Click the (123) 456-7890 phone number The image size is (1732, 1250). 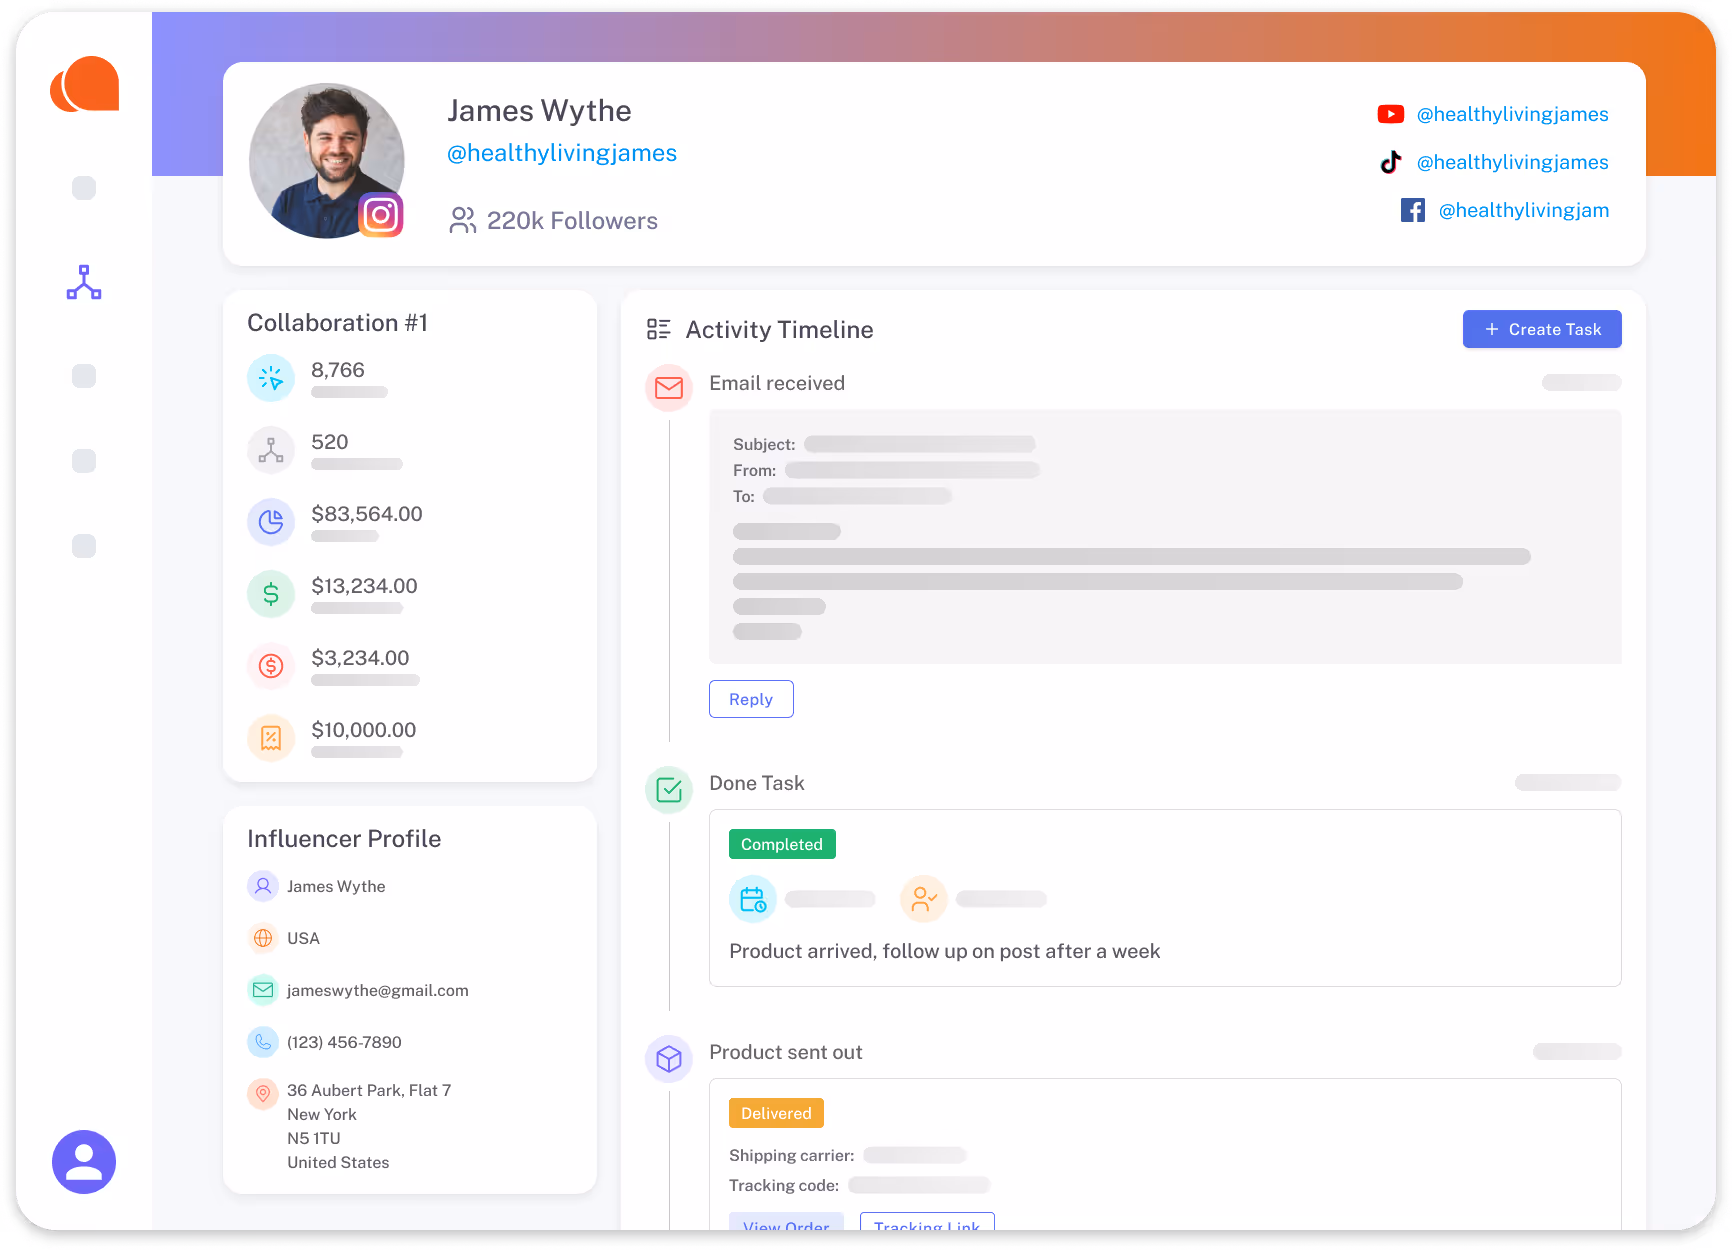tap(344, 1042)
